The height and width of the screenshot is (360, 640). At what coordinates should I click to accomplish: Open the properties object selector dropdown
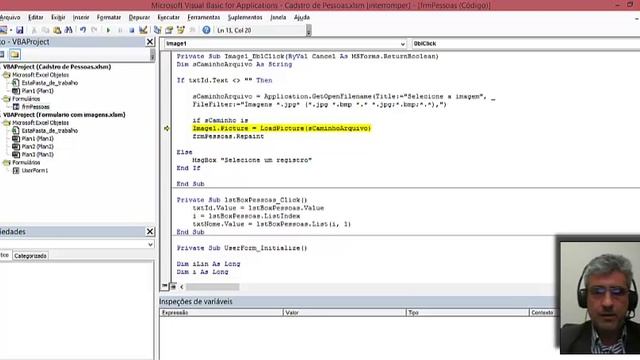click(x=150, y=244)
